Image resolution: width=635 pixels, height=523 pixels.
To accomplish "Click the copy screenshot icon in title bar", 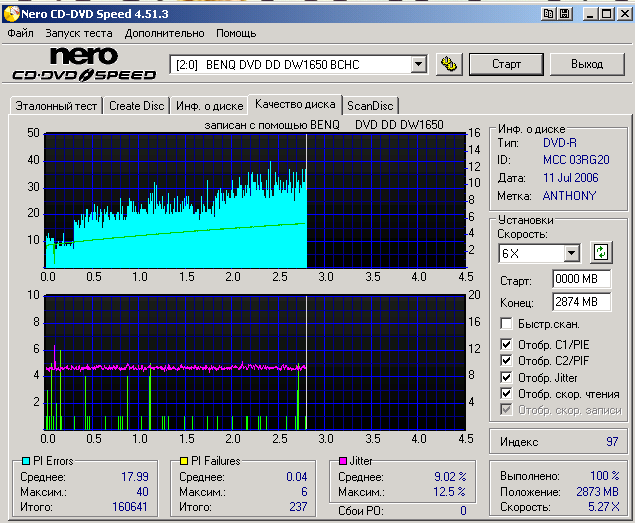I will coord(547,13).
